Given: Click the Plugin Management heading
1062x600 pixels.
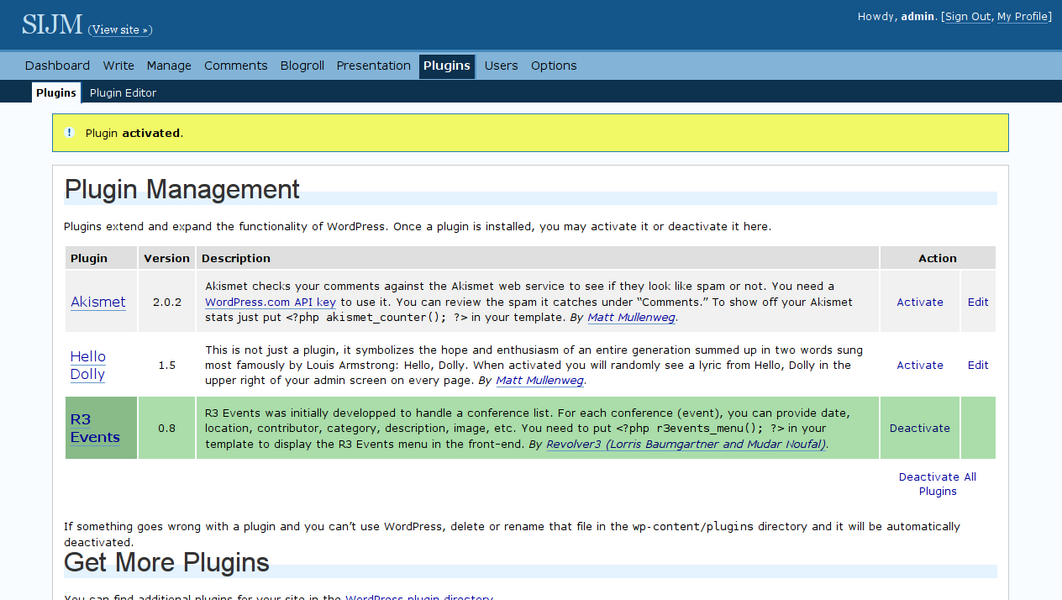Looking at the screenshot, I should tap(182, 190).
